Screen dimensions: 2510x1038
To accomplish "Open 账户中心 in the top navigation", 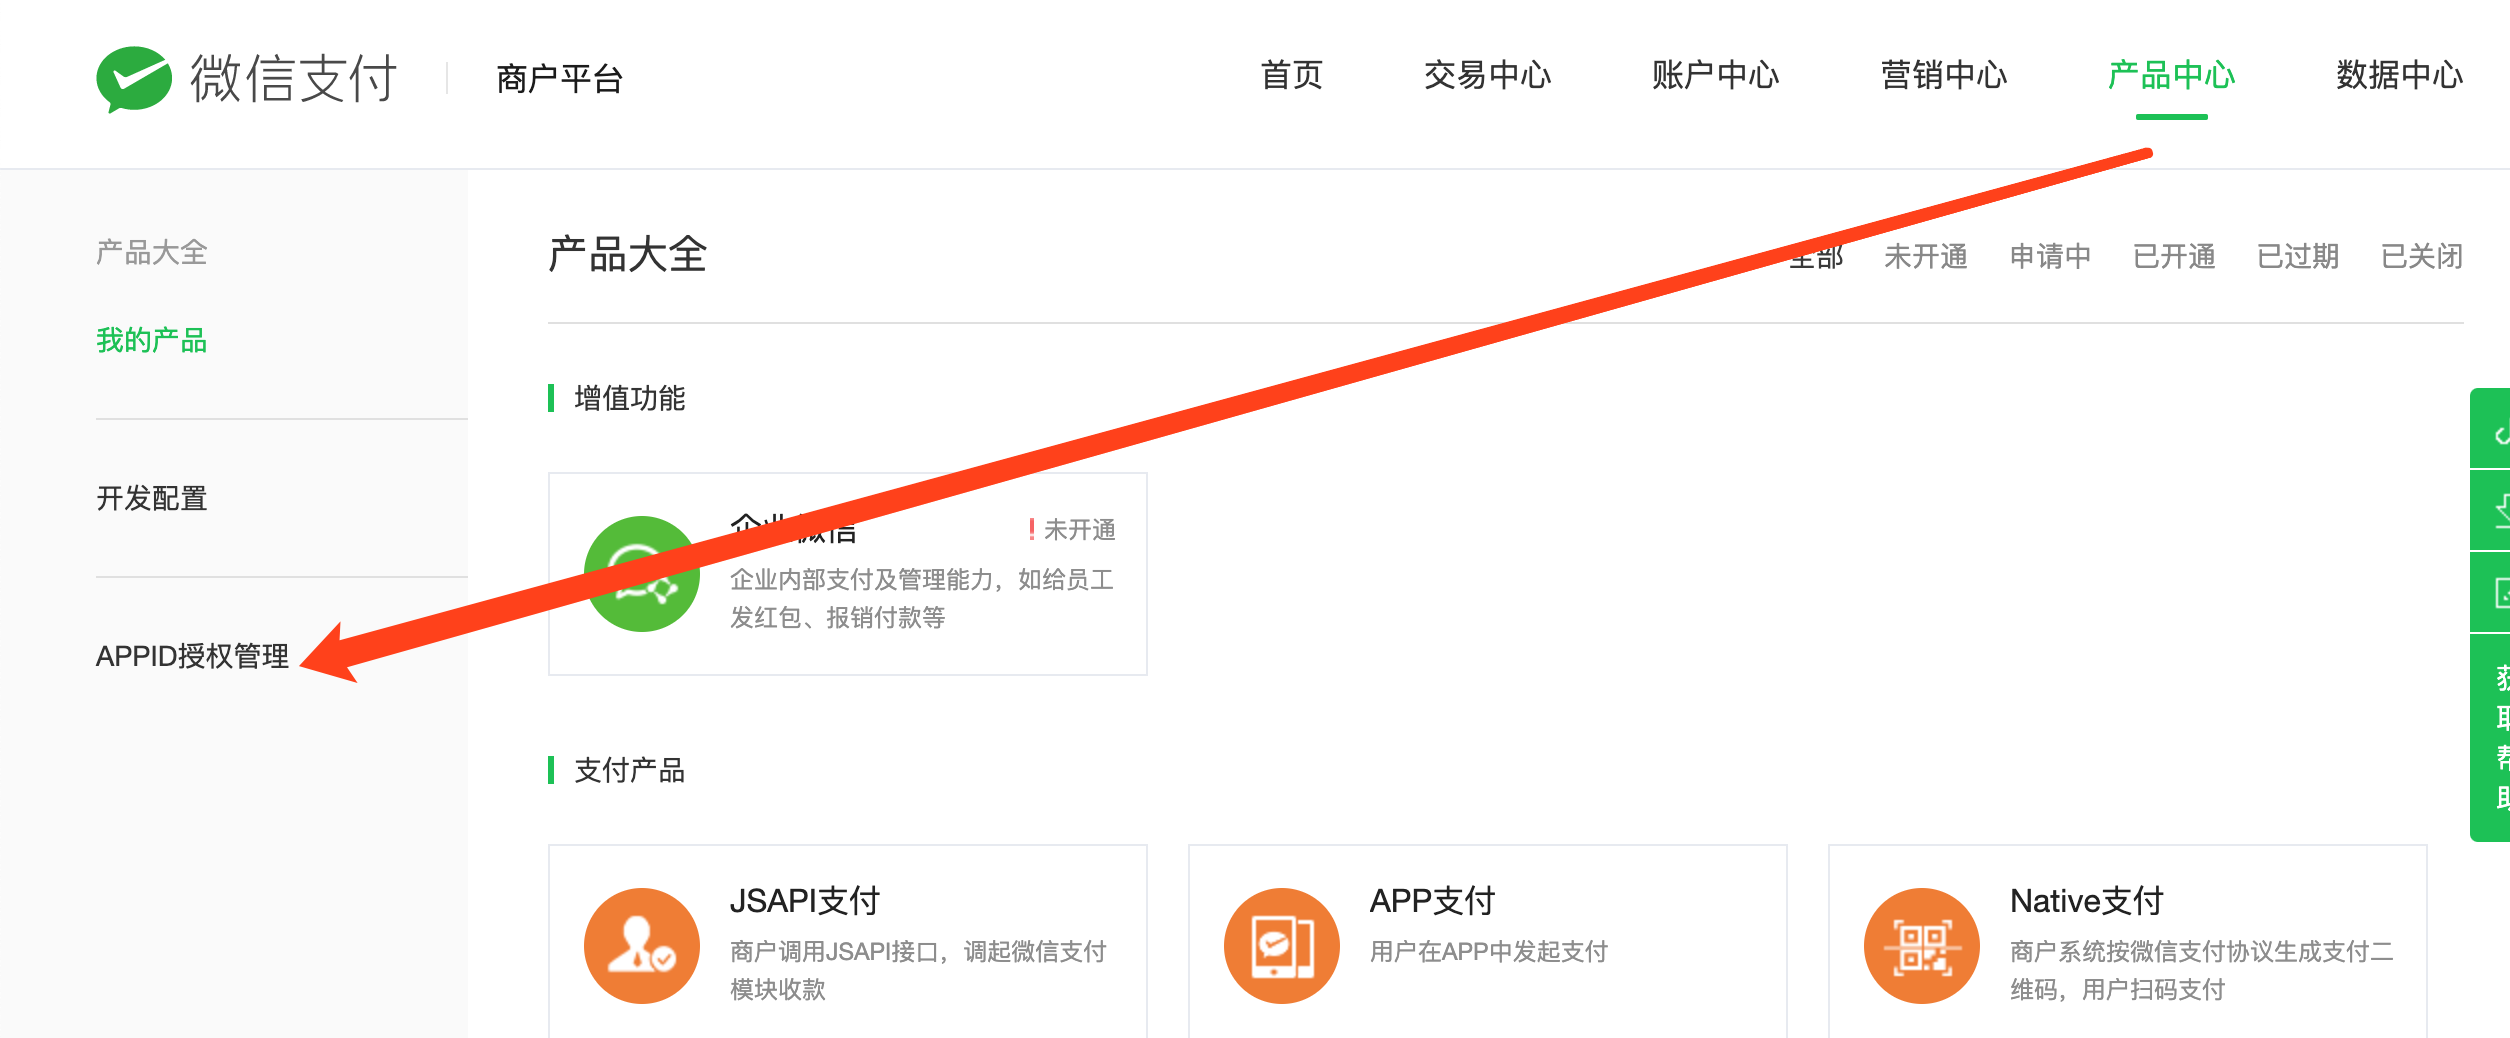I will point(1715,75).
